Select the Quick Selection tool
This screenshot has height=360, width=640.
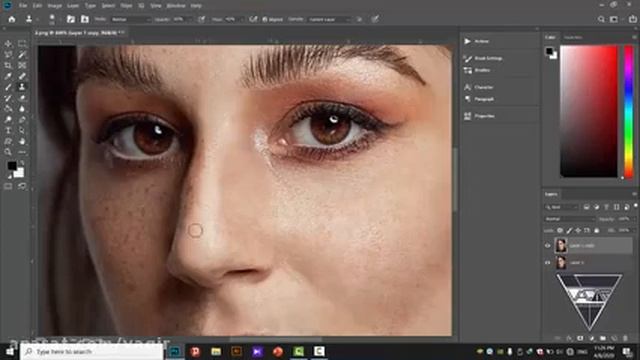22,54
